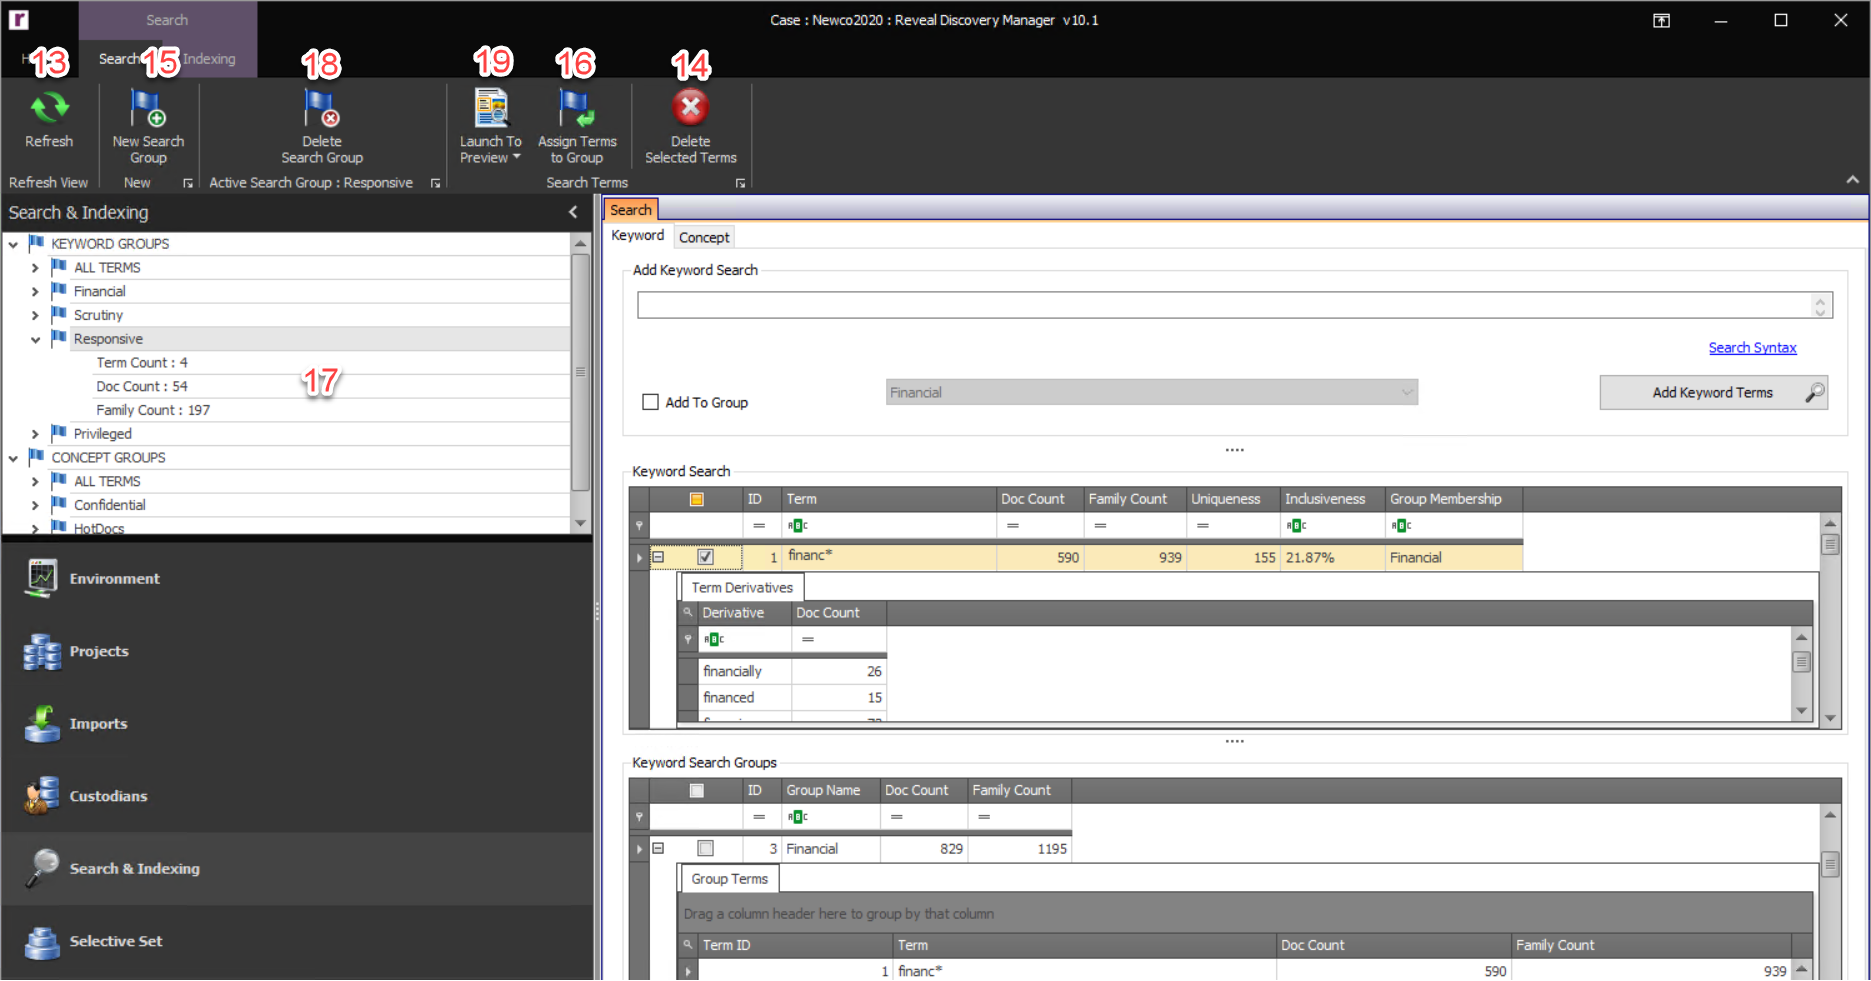Open the group selection dropdown showing Financial
1871x981 pixels.
(1152, 392)
